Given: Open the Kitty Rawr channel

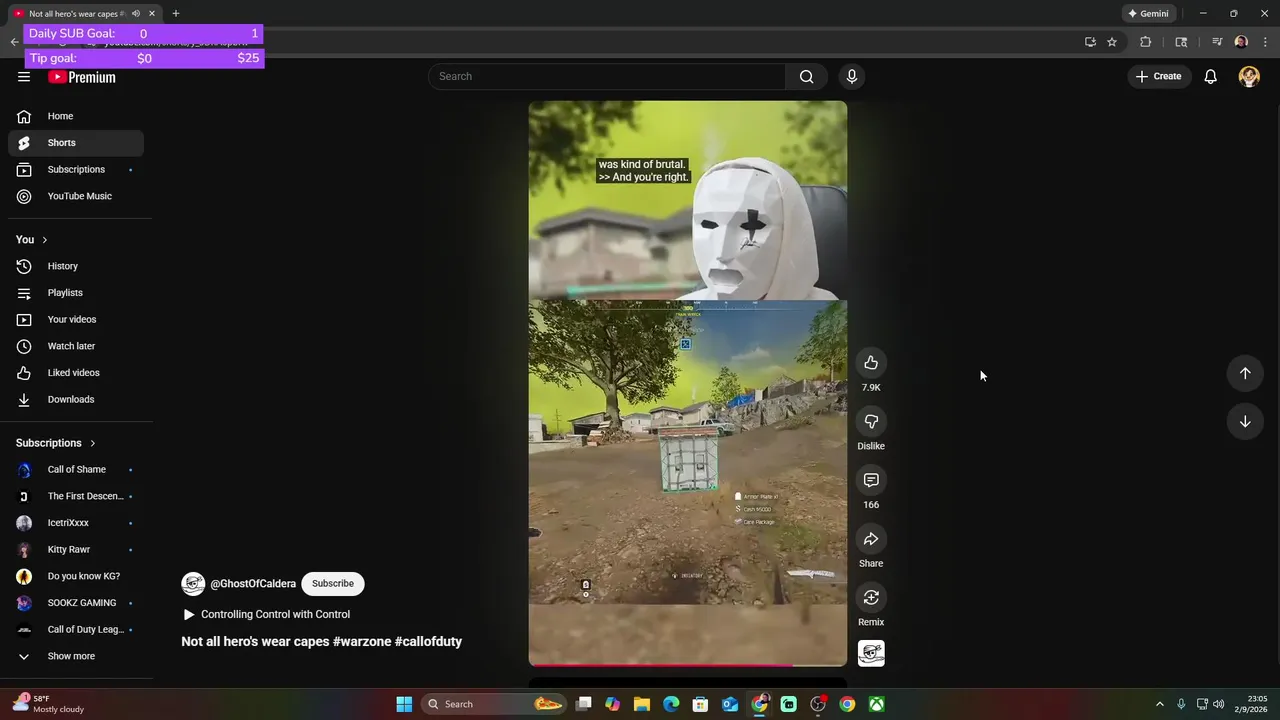Looking at the screenshot, I should click(76, 550).
